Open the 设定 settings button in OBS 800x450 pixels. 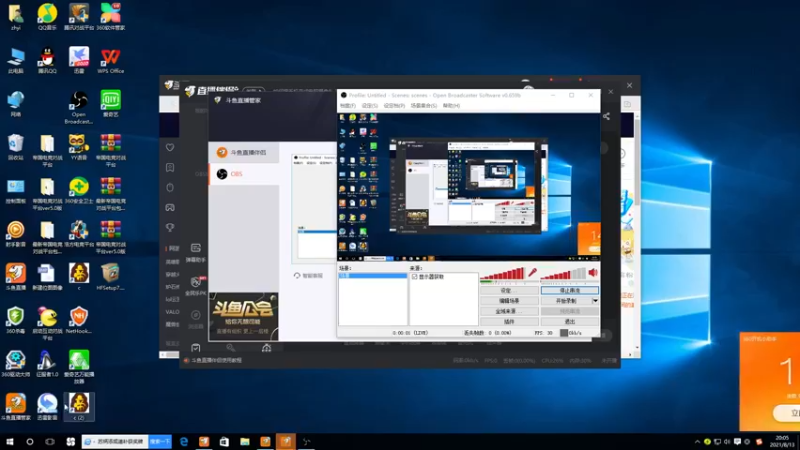click(509, 290)
